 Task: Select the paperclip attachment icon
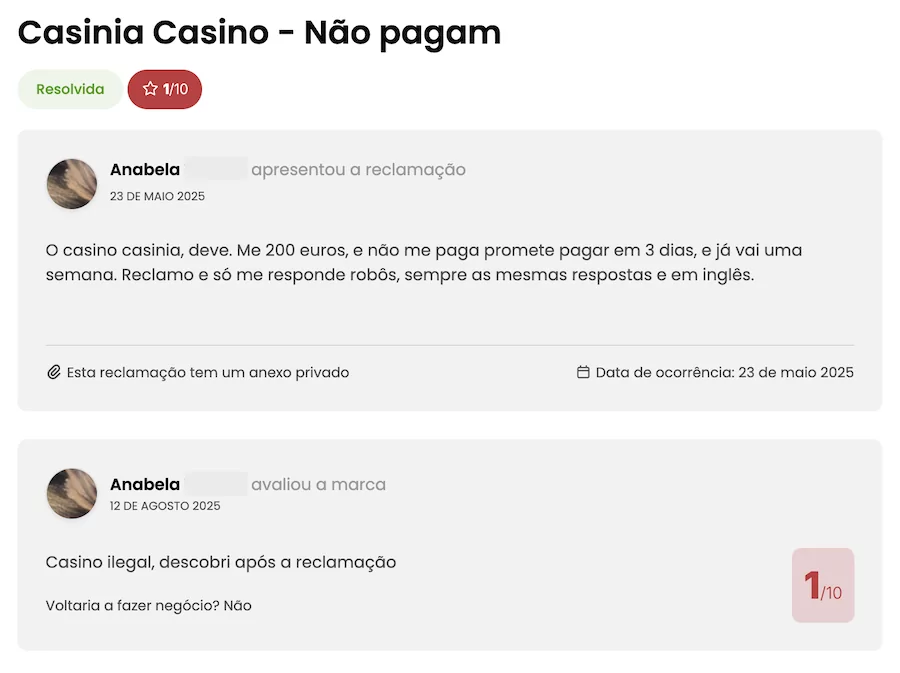[x=53, y=372]
